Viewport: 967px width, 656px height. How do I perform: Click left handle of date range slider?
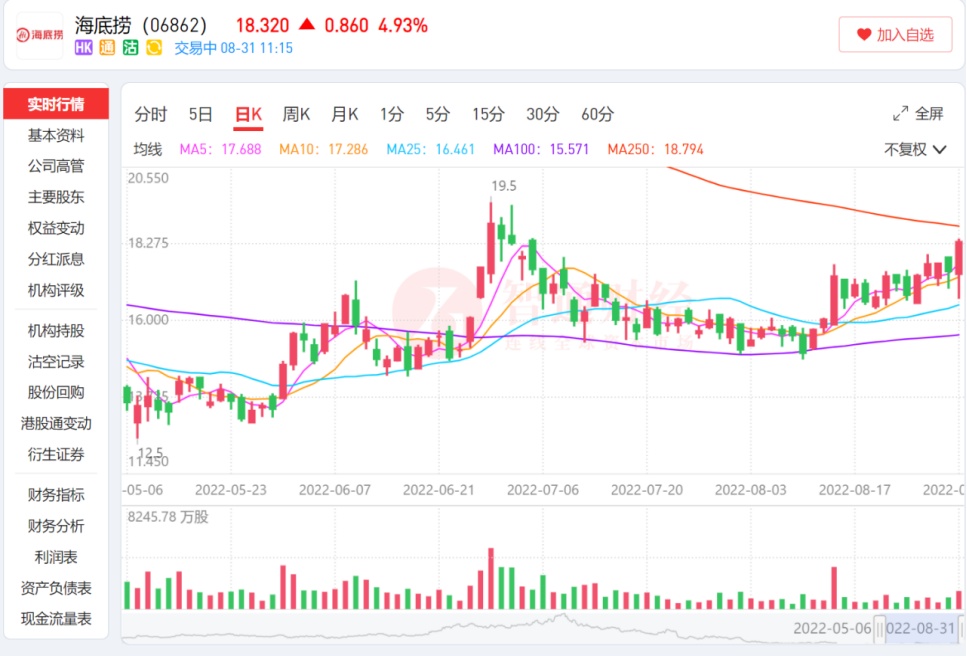(x=880, y=628)
